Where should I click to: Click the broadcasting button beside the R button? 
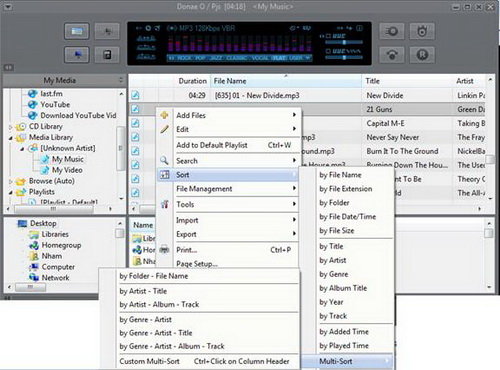(392, 55)
